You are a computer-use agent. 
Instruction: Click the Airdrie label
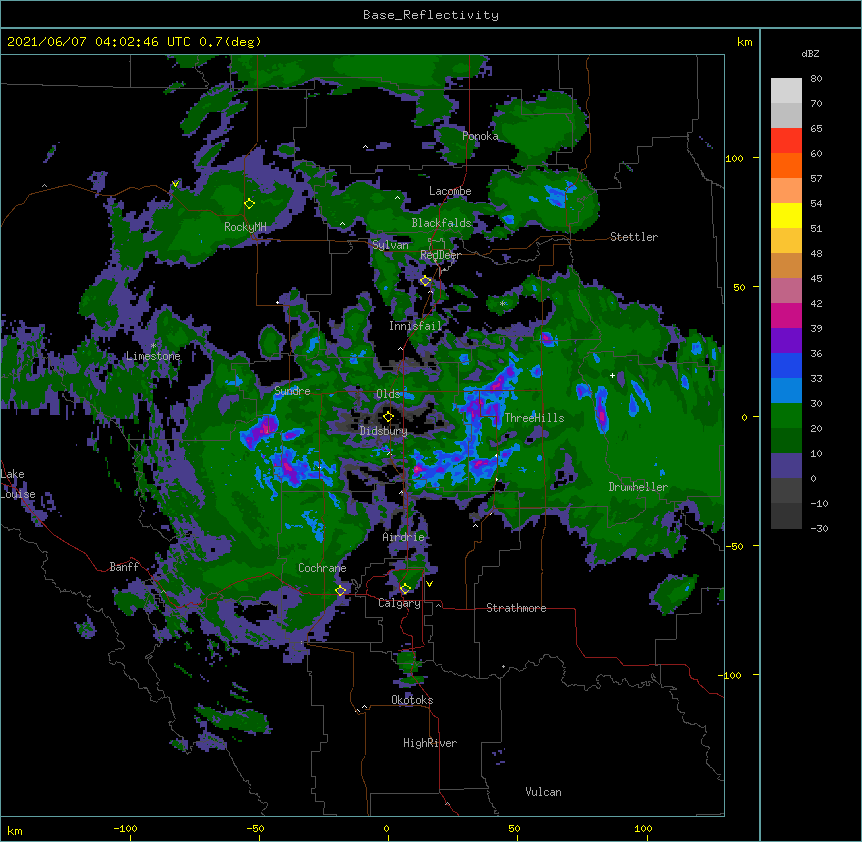404,537
